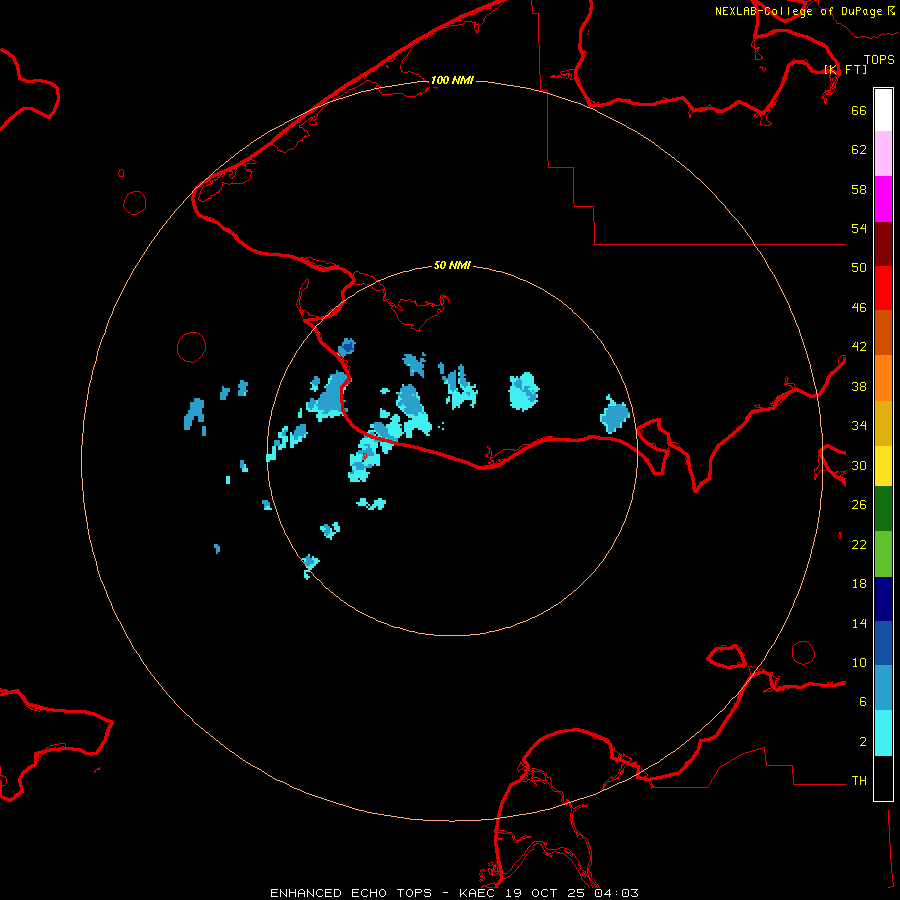Click the TOPS legend heading

coord(879,60)
